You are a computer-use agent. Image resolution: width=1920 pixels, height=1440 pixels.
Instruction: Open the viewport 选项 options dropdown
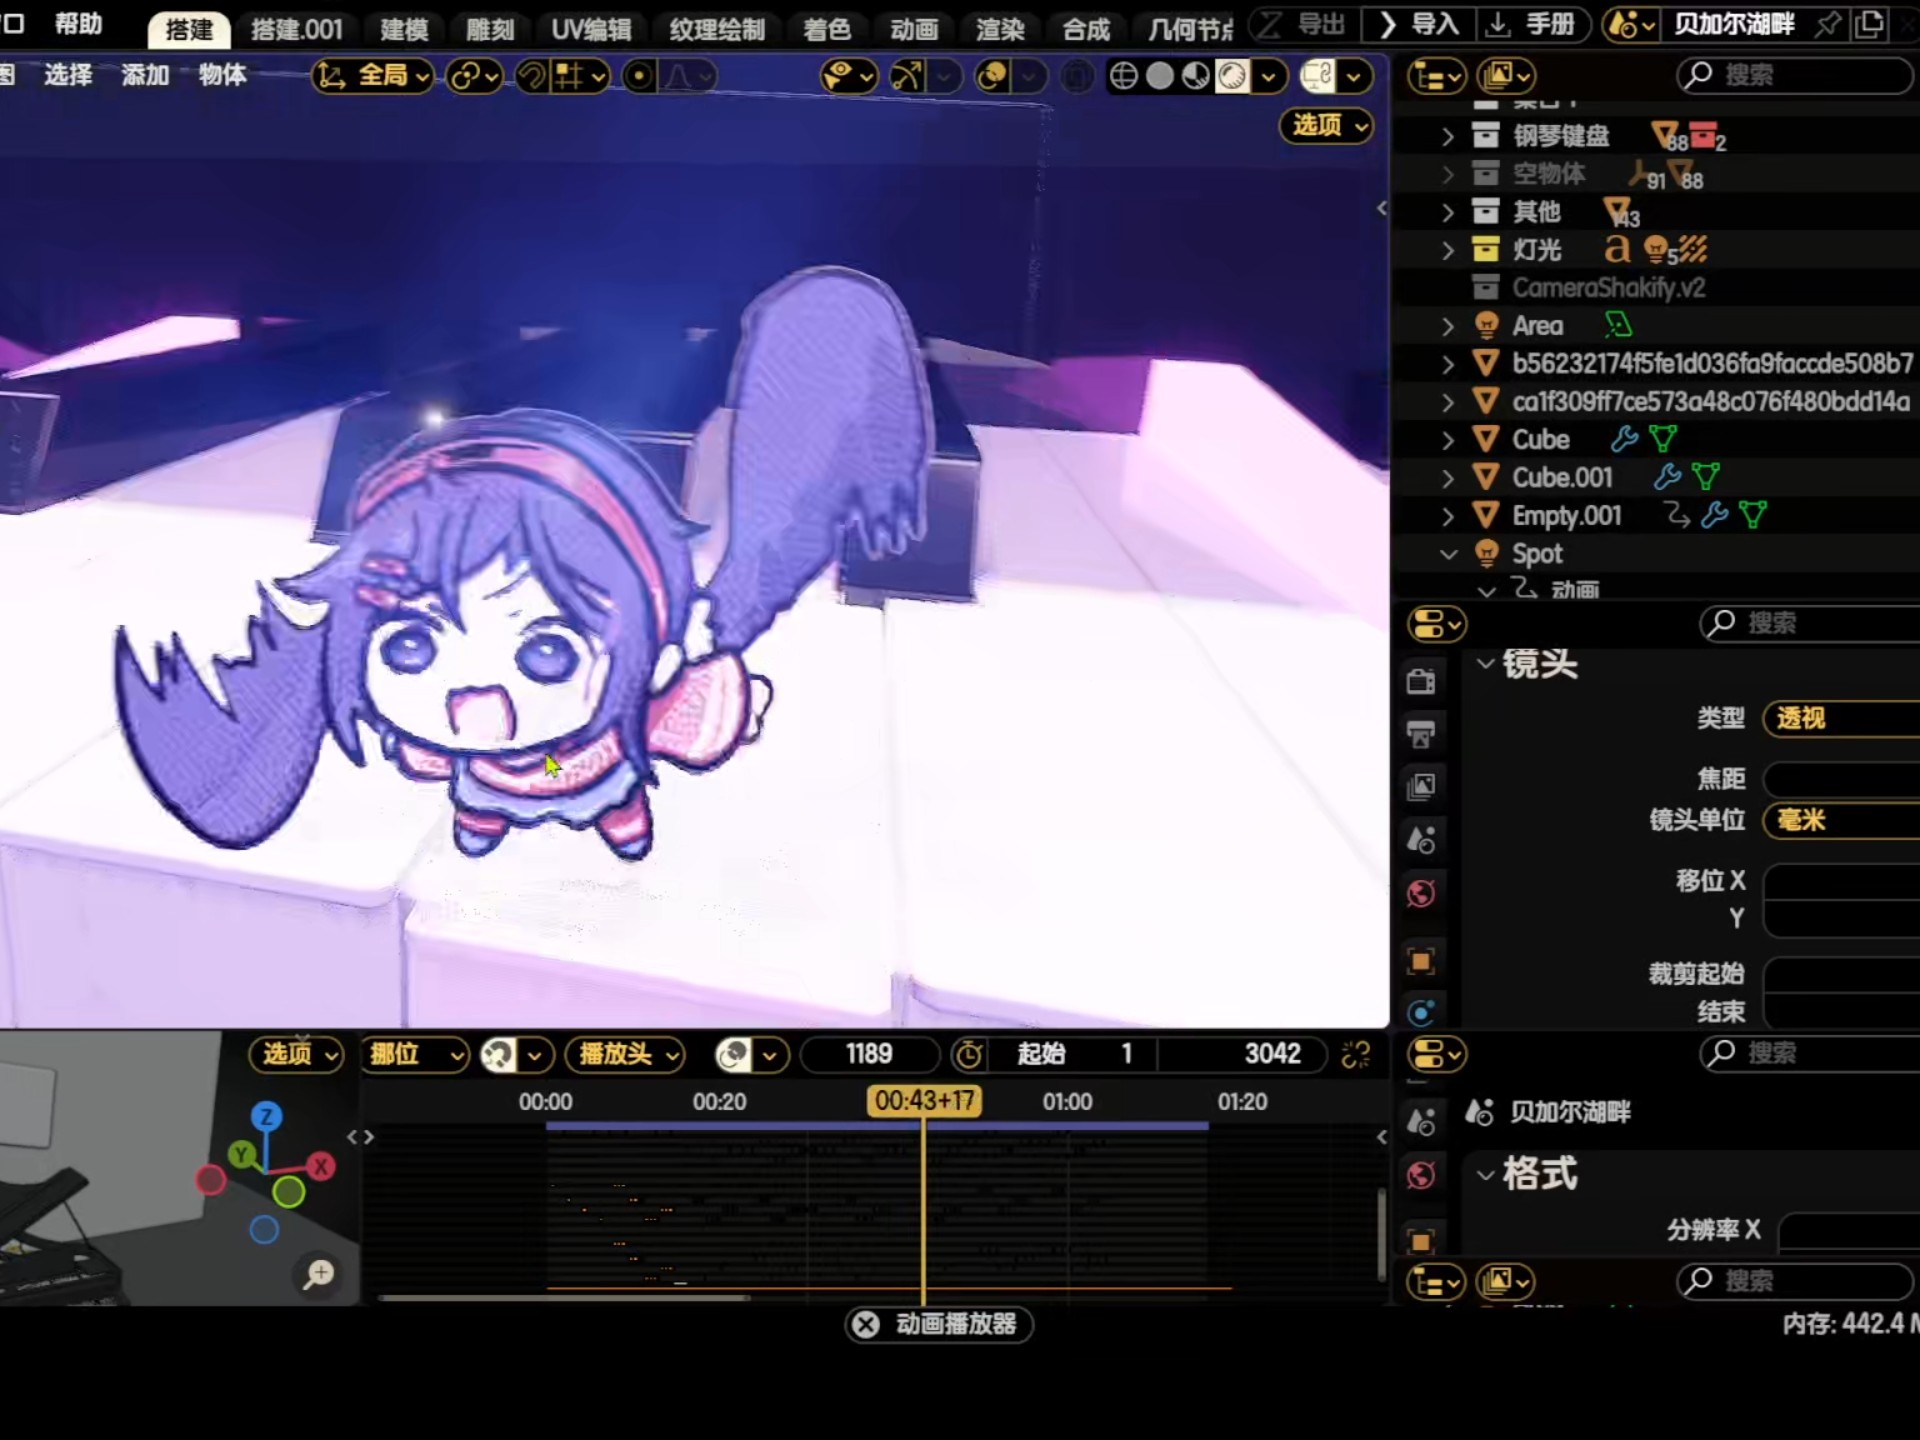coord(1326,125)
